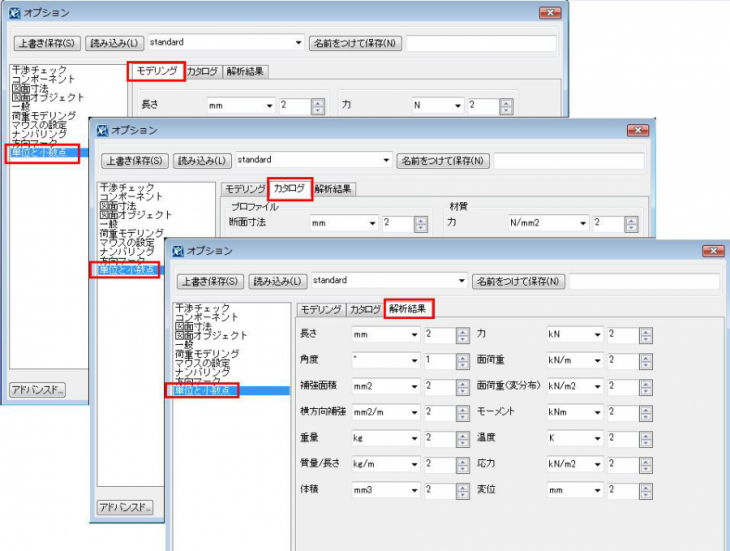730x551 pixels.
Task: Increase the 角度 decimals stepper
Action: click(x=463, y=357)
